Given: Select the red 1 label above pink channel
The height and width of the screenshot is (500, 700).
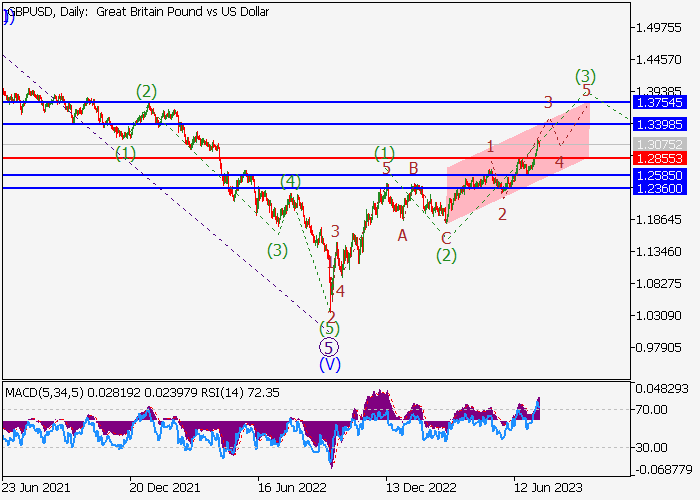Looking at the screenshot, I should pyautogui.click(x=491, y=146).
